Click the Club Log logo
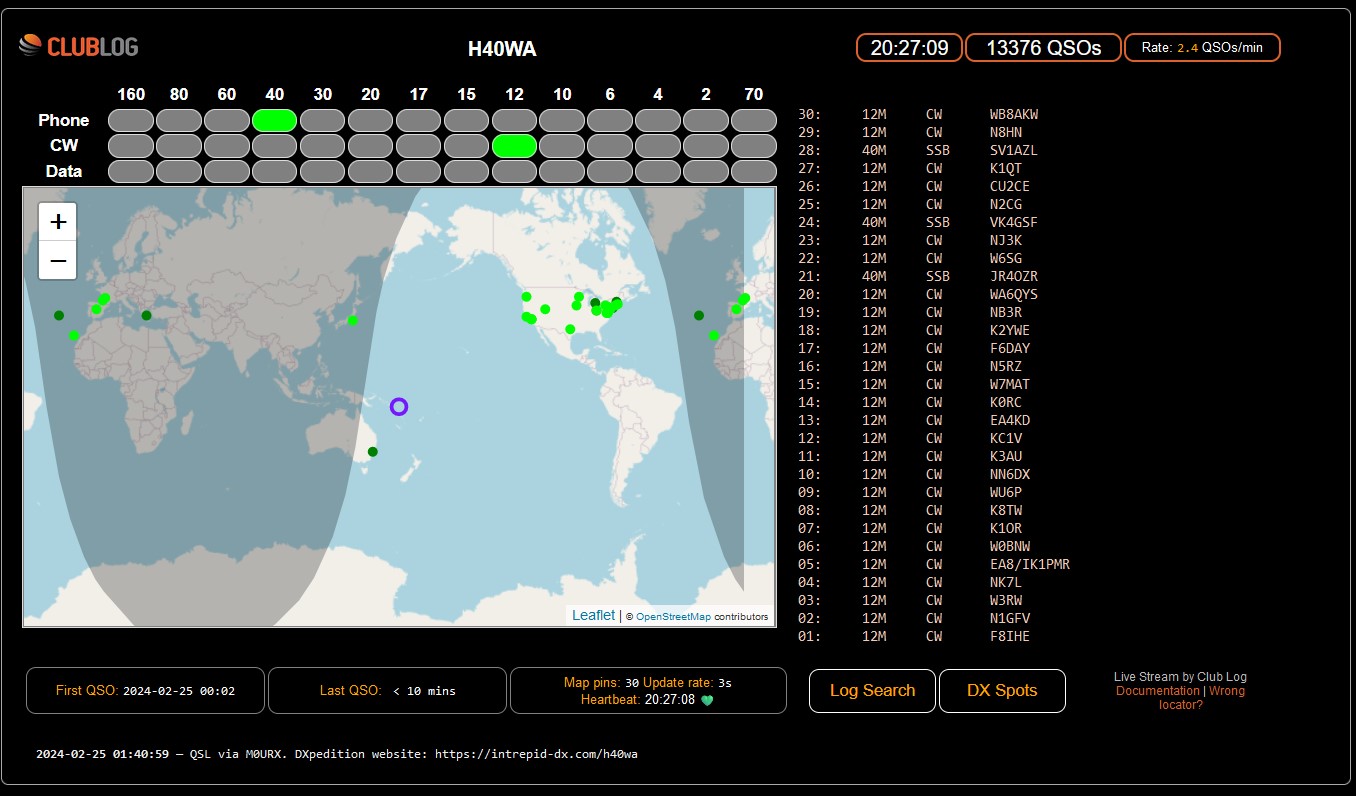This screenshot has width=1356, height=796. click(78, 46)
